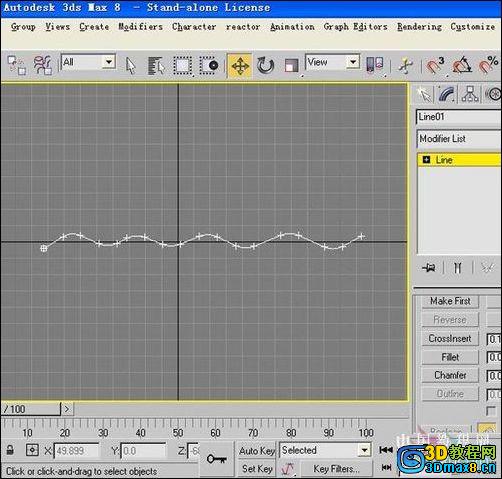Toggle the Selection Lock padlock icon

pyautogui.click(x=10, y=450)
